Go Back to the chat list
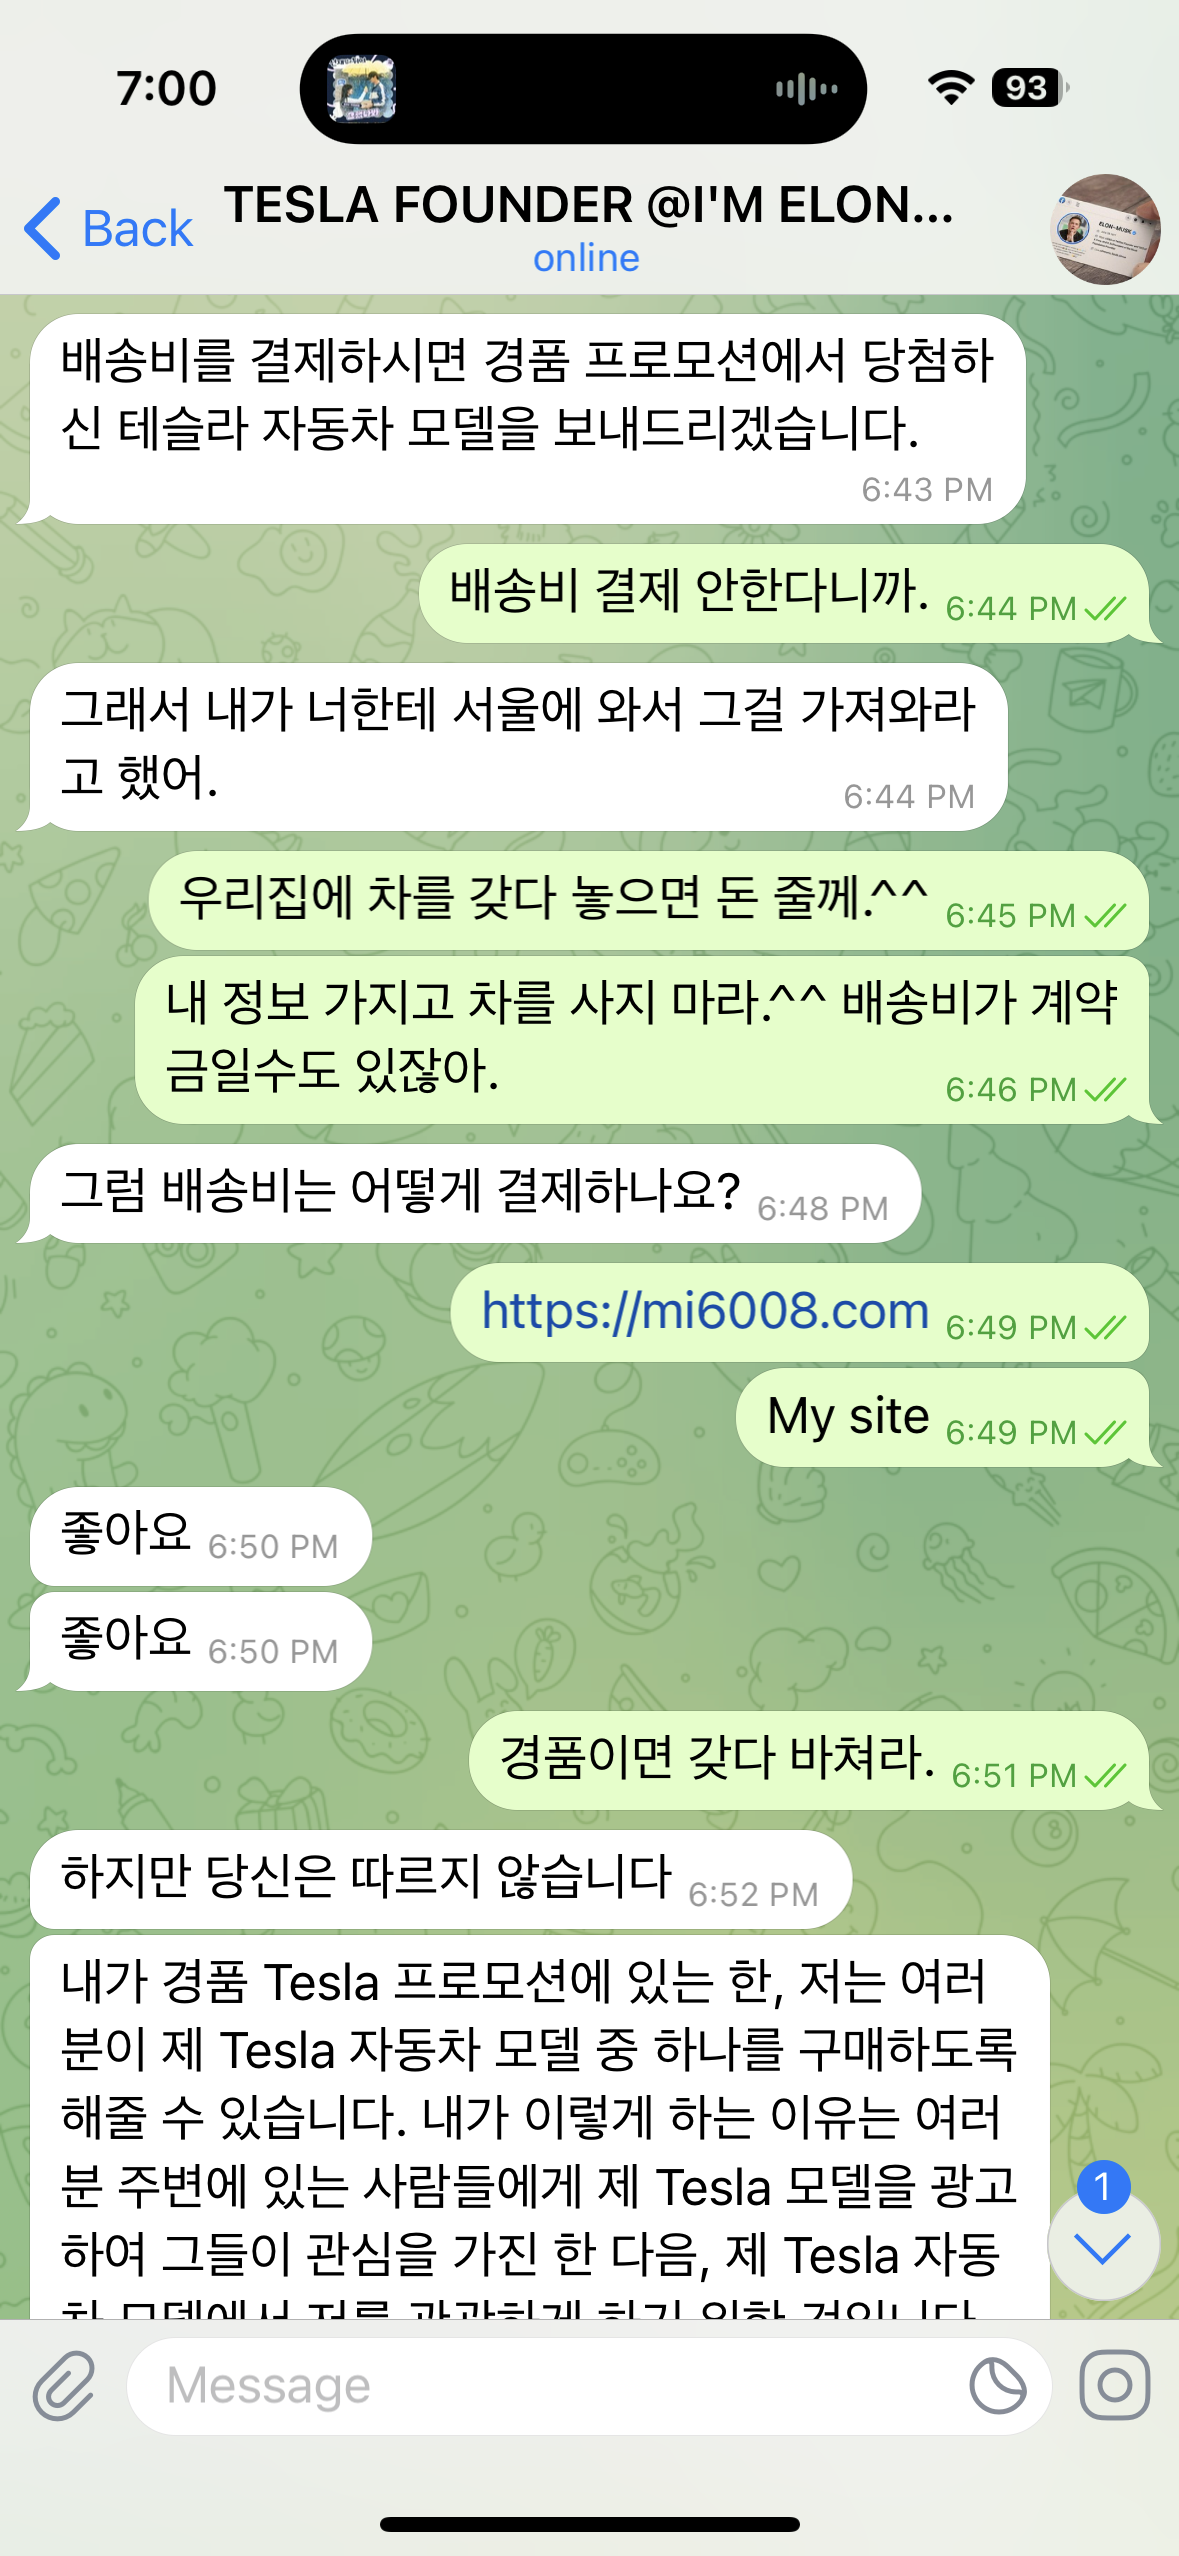This screenshot has height=2556, width=1179. [x=108, y=229]
